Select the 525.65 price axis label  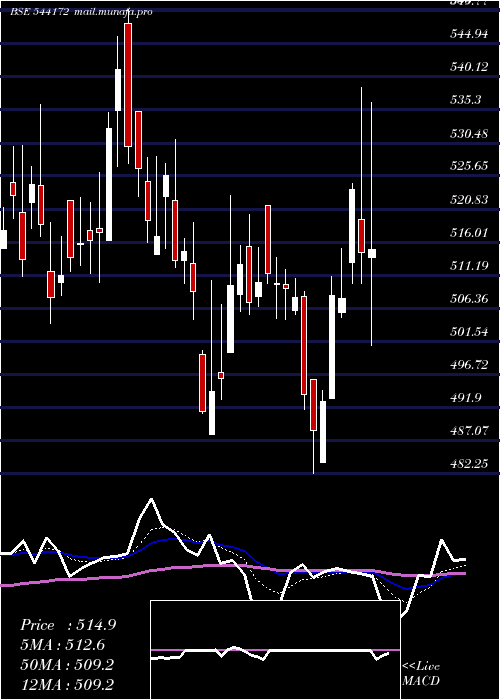click(469, 166)
